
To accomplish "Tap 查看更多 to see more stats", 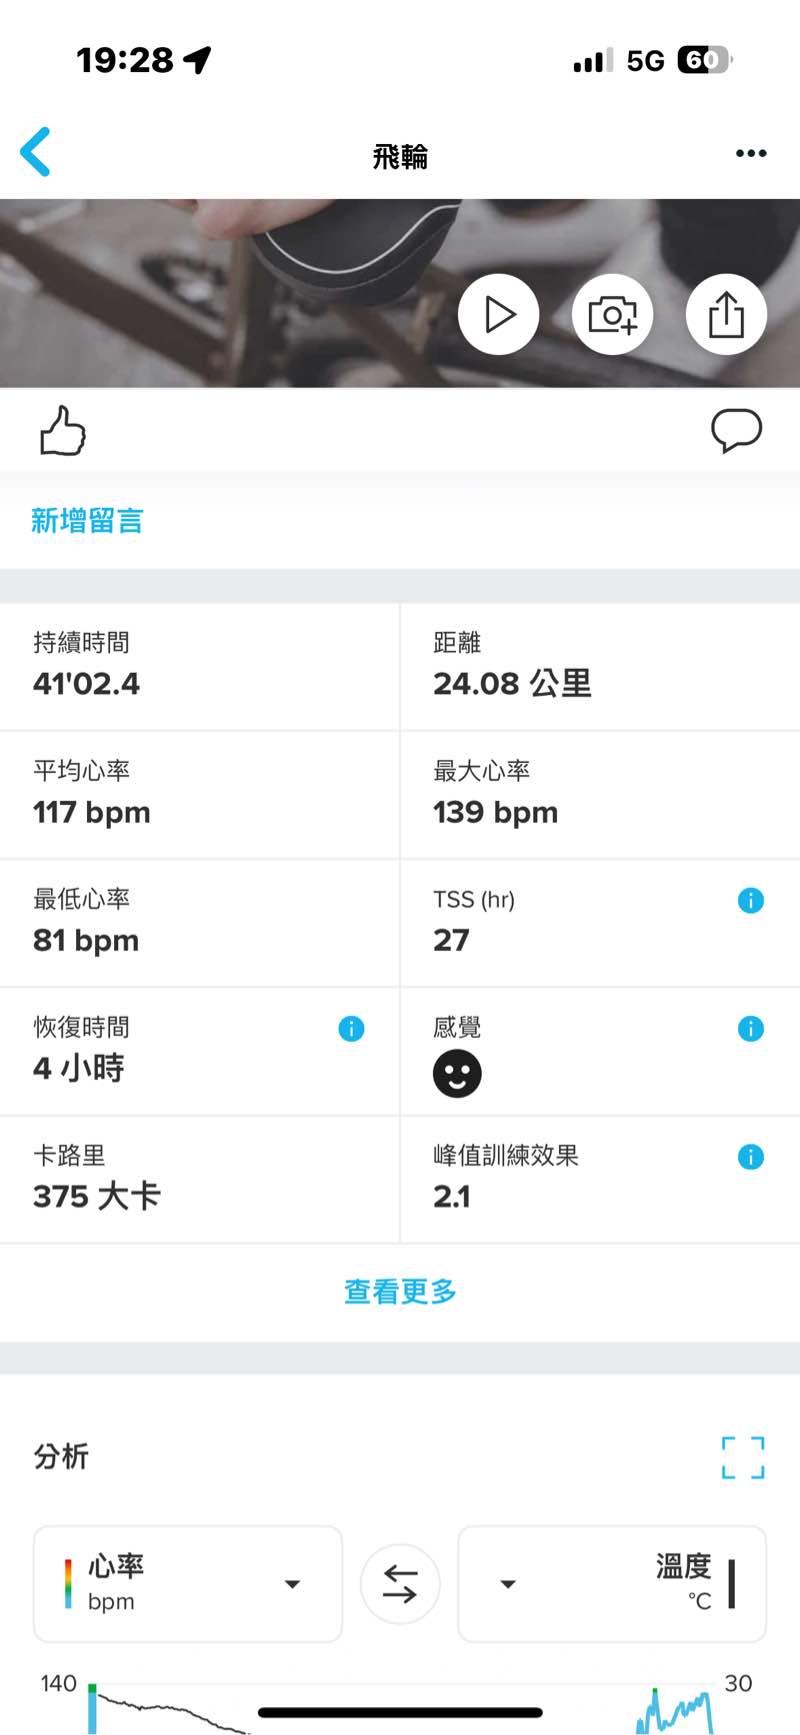I will click(400, 1292).
